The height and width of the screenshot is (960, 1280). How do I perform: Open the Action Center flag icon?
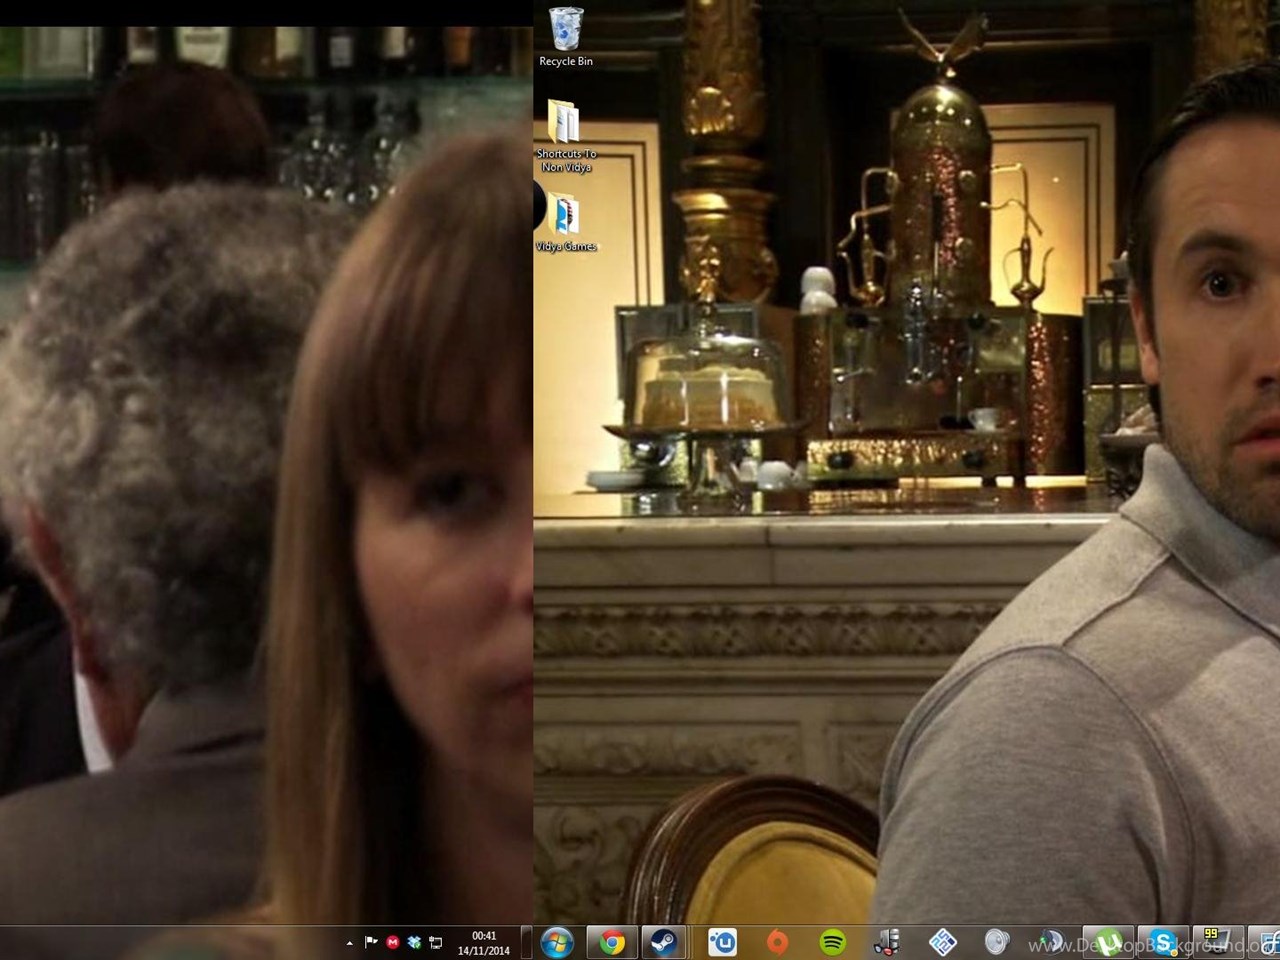pyautogui.click(x=371, y=942)
